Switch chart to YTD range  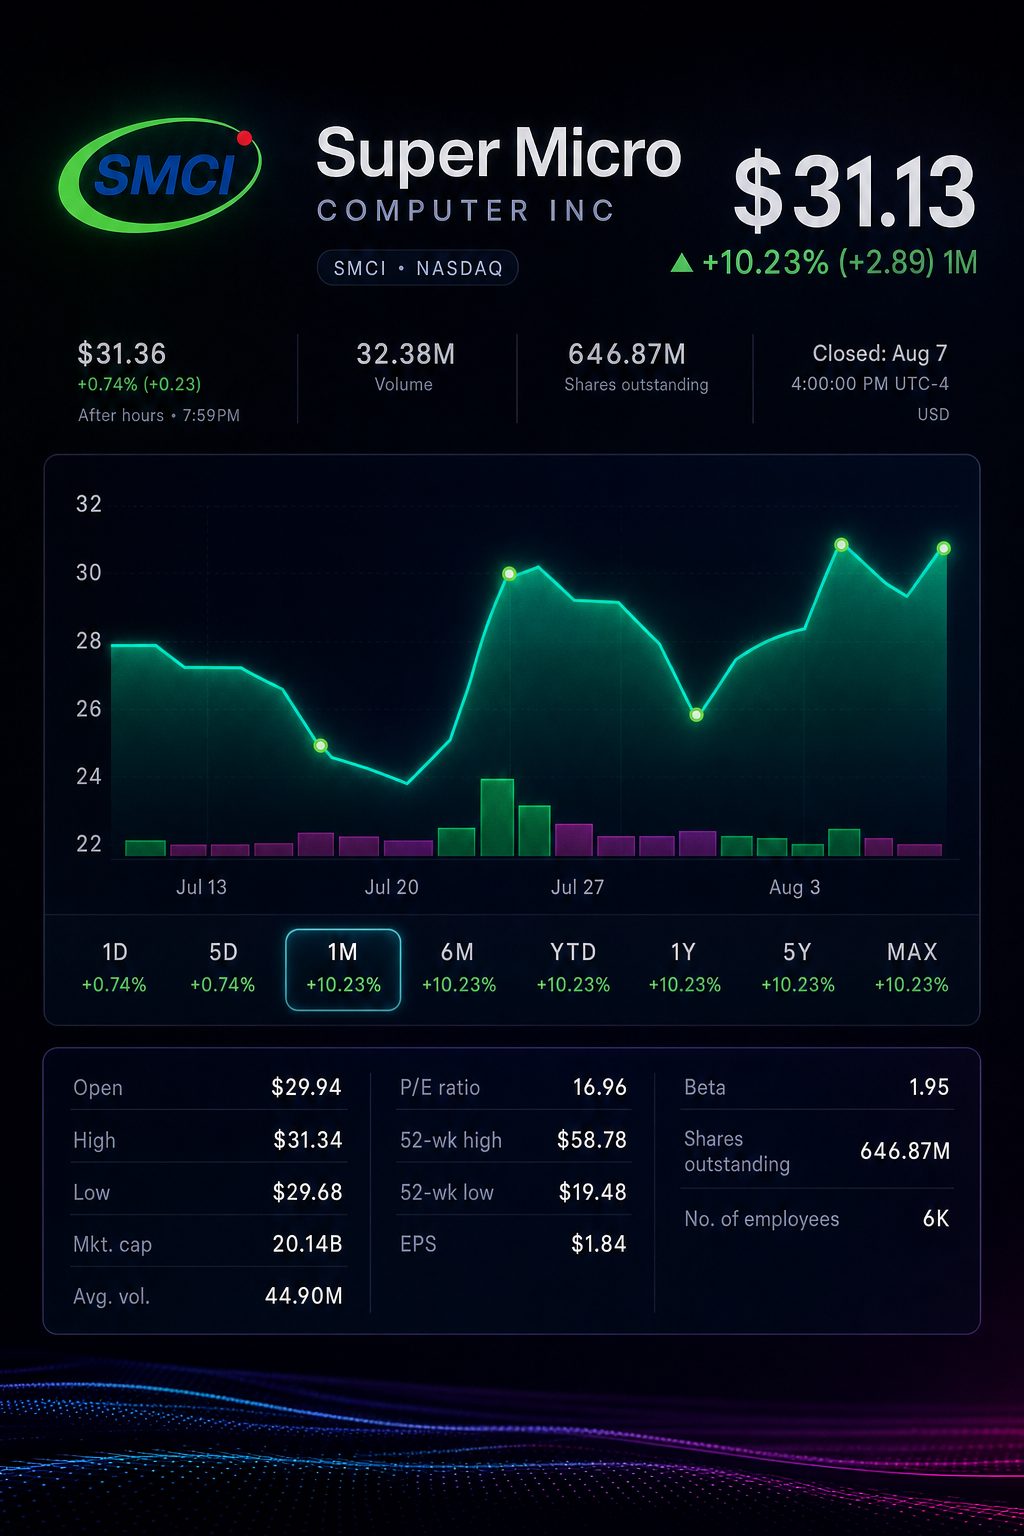(x=573, y=968)
